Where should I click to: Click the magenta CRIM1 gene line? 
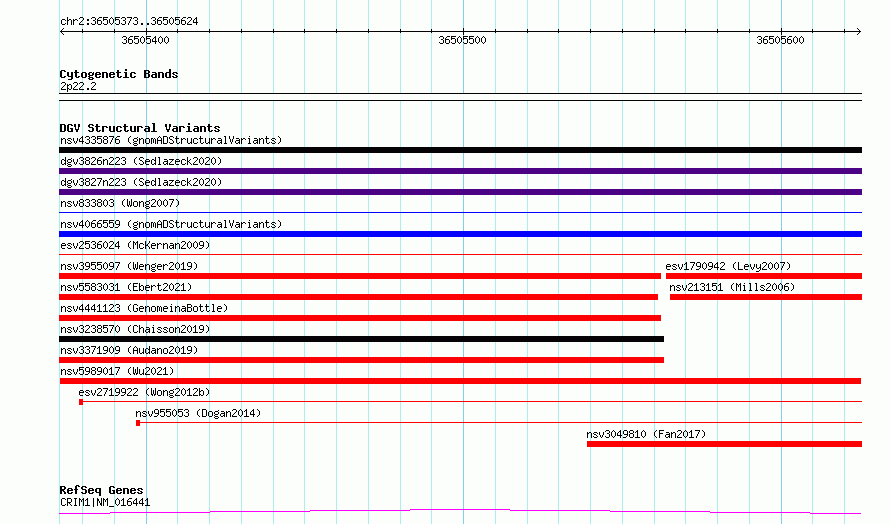tap(460, 512)
